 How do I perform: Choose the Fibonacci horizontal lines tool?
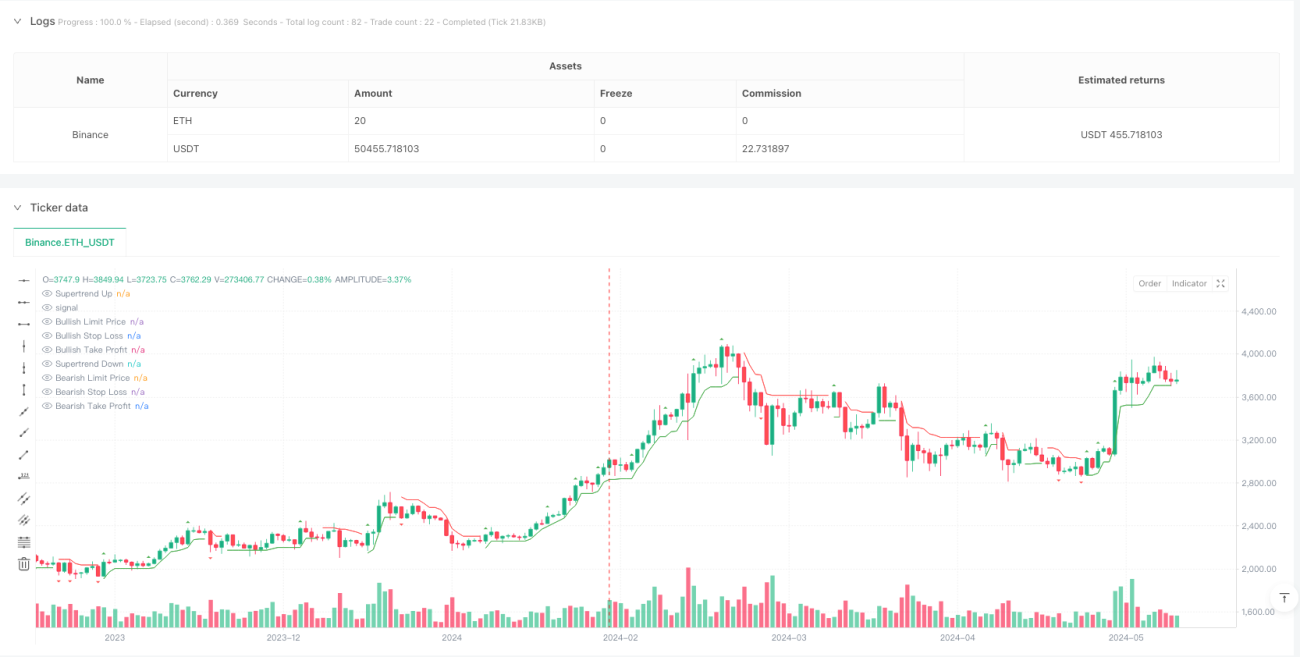24,542
